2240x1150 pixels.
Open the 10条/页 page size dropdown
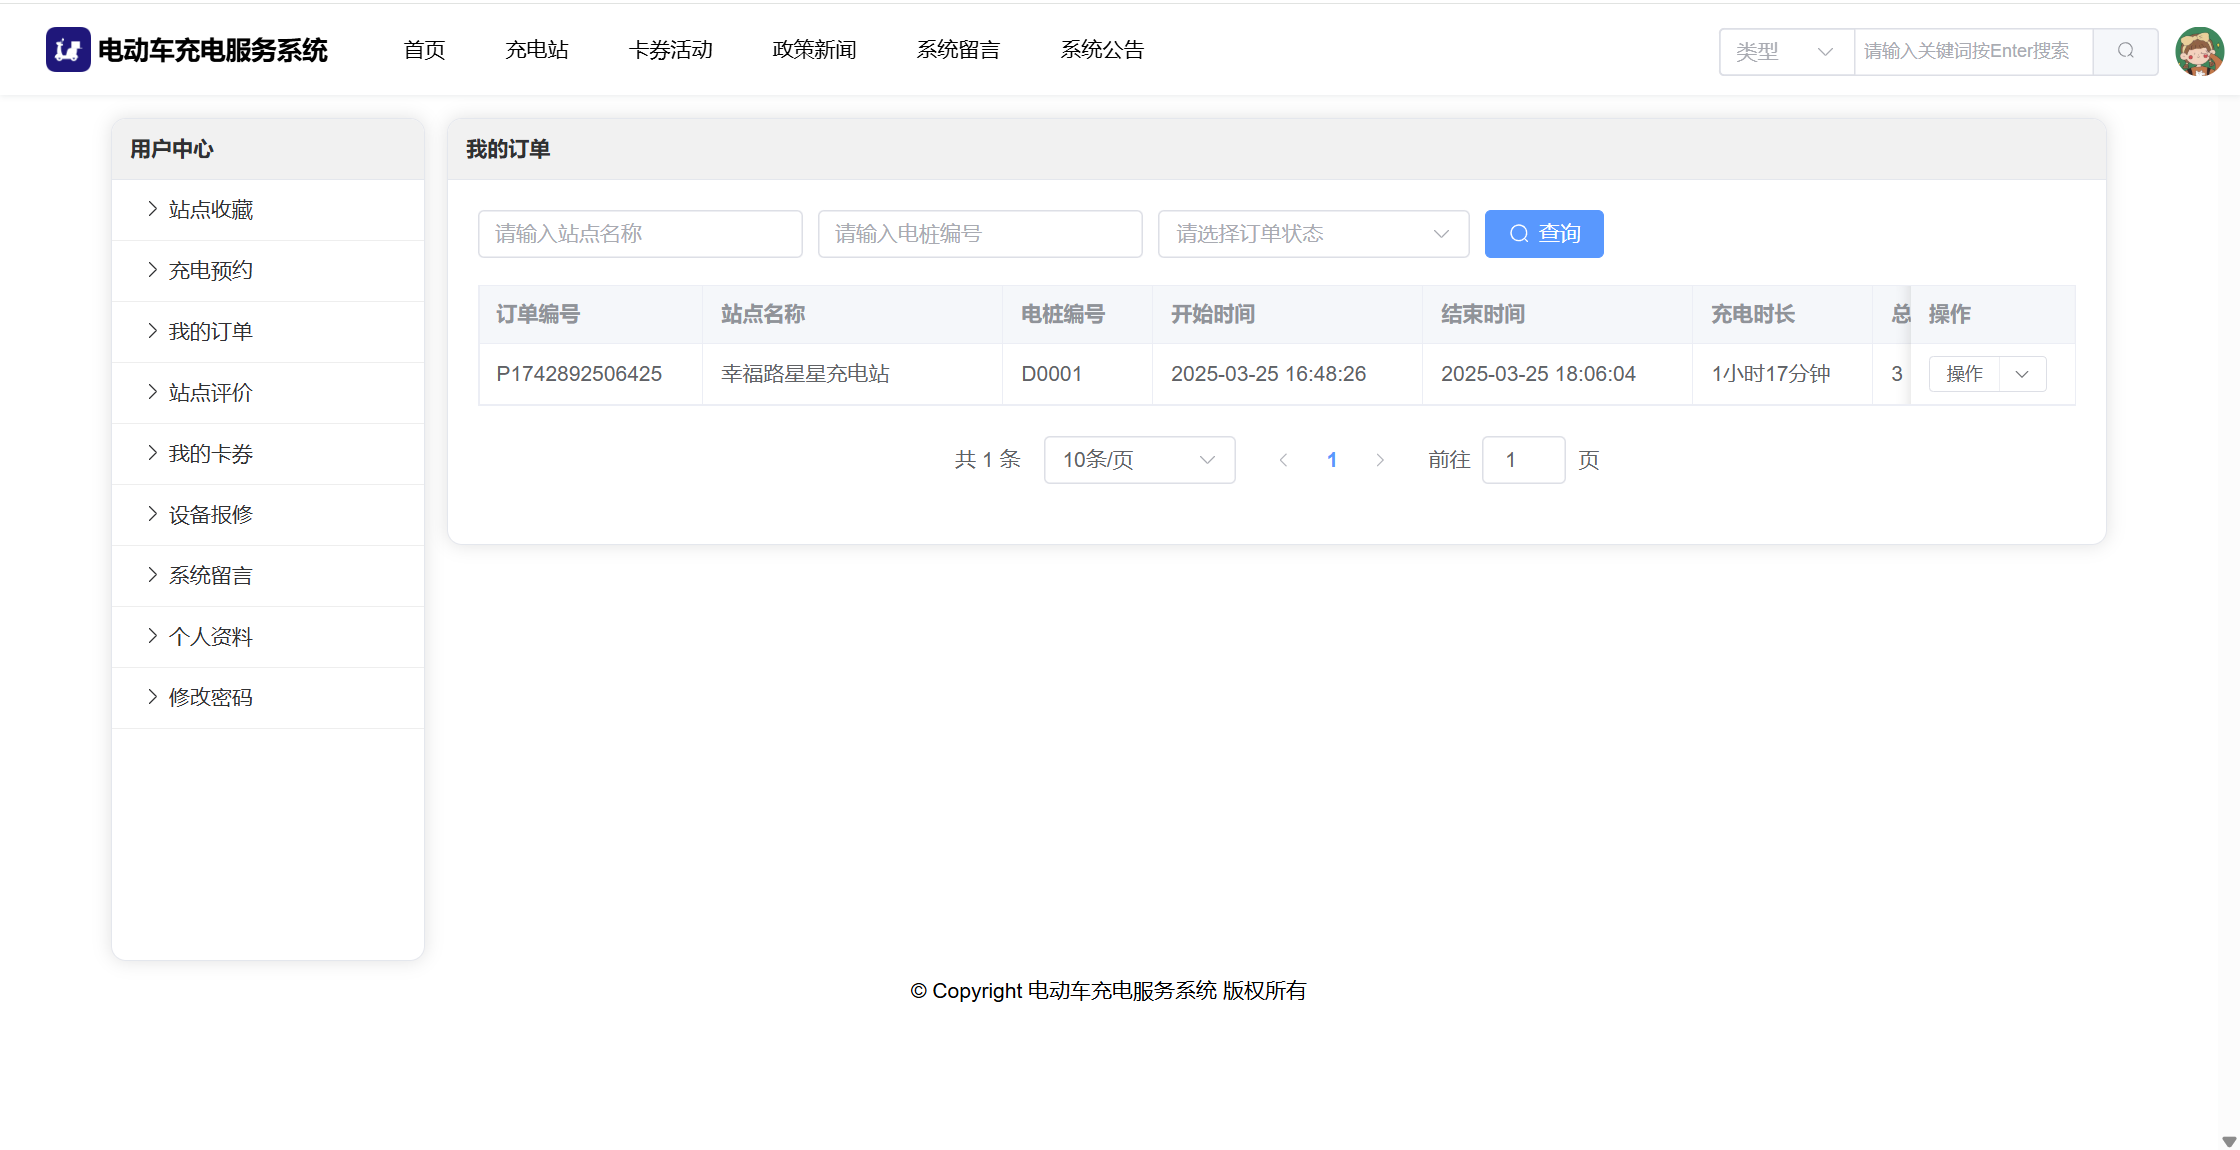point(1139,460)
